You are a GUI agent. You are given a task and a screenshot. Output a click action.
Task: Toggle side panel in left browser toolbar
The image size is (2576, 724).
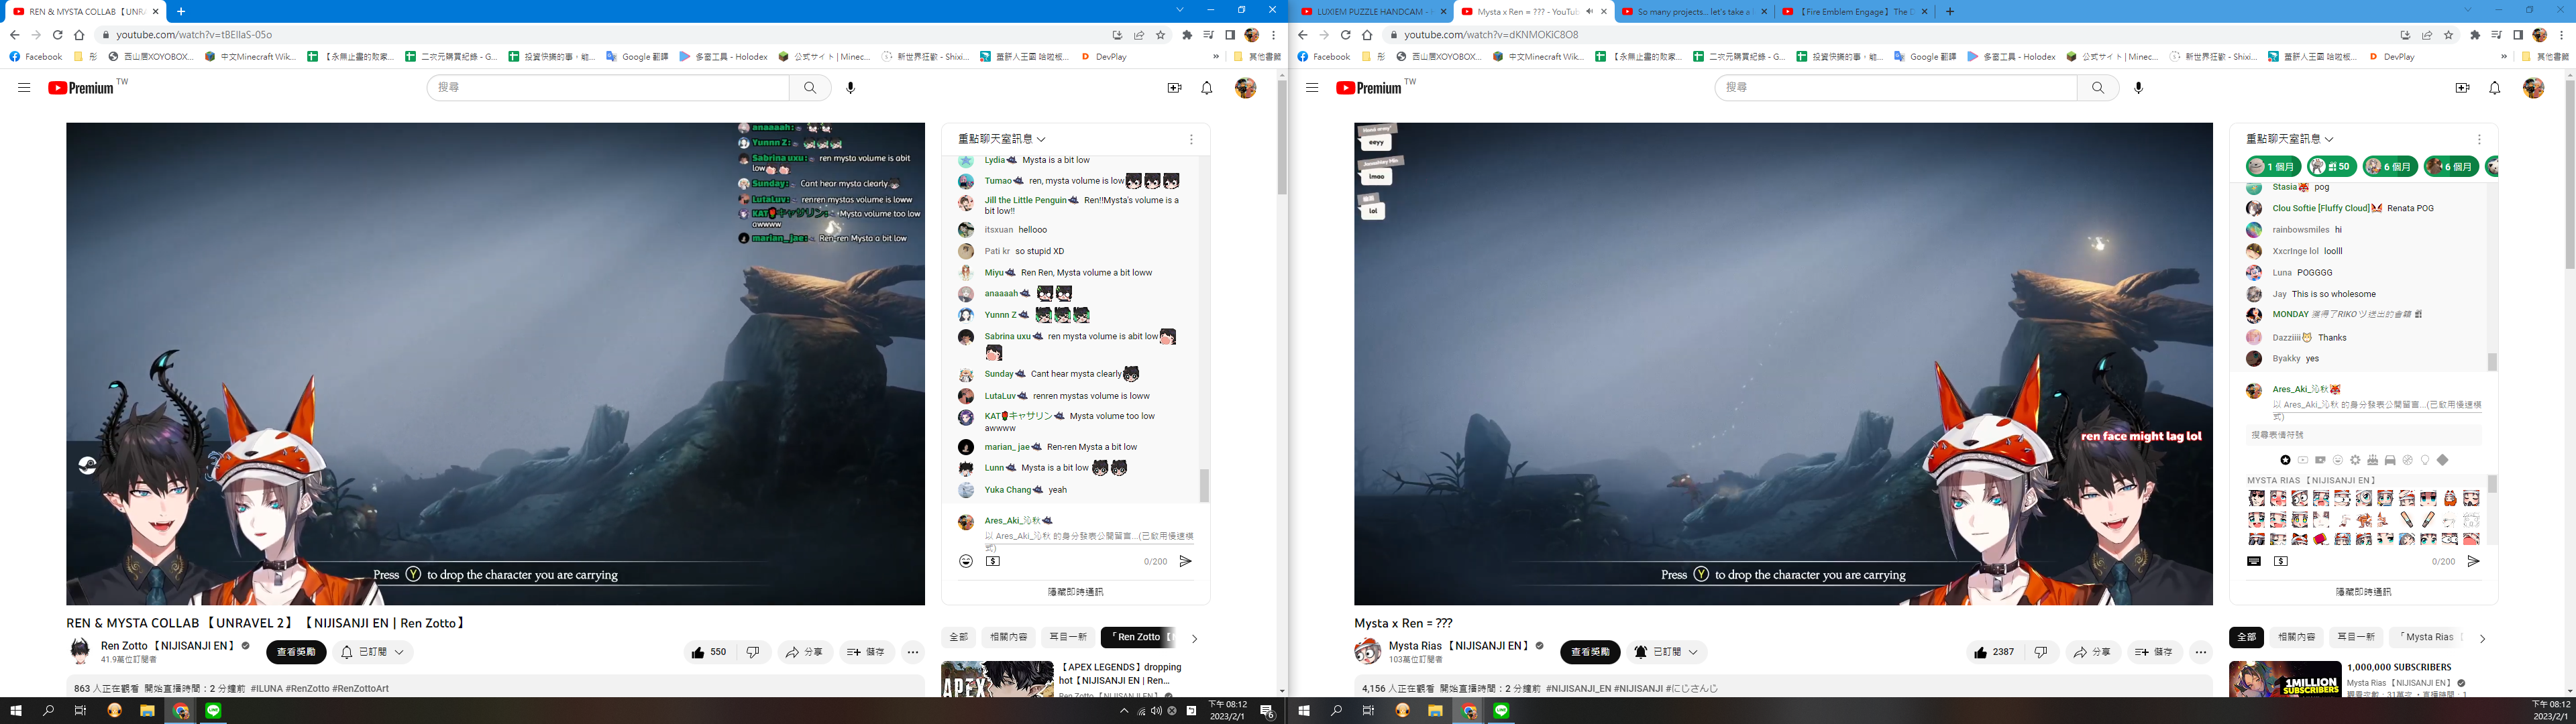(1229, 35)
